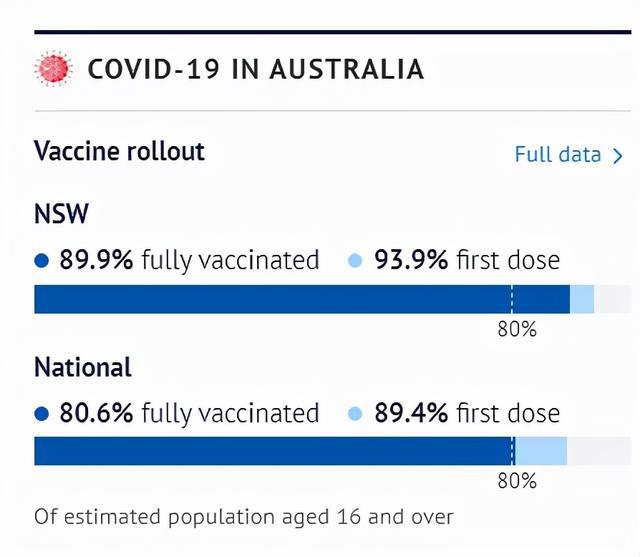Click the National light blue first dose segment

541,451
